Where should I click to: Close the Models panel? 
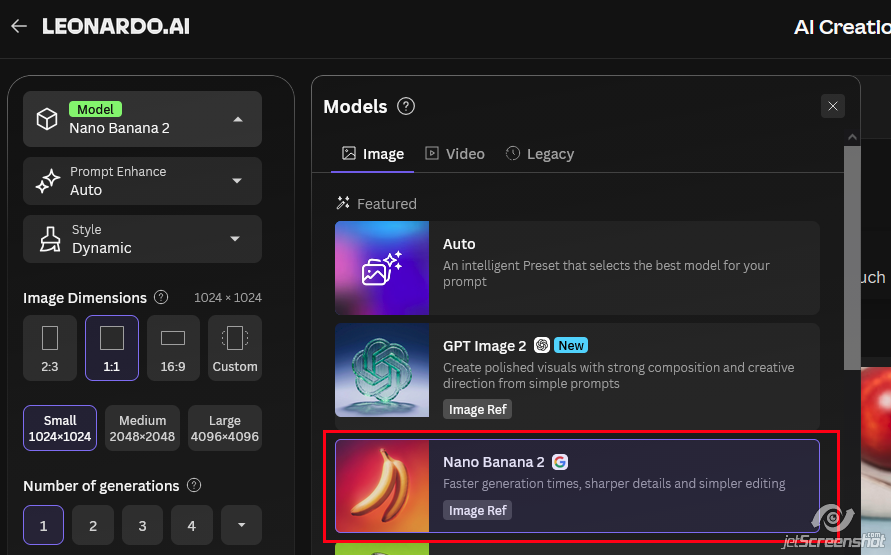[832, 106]
